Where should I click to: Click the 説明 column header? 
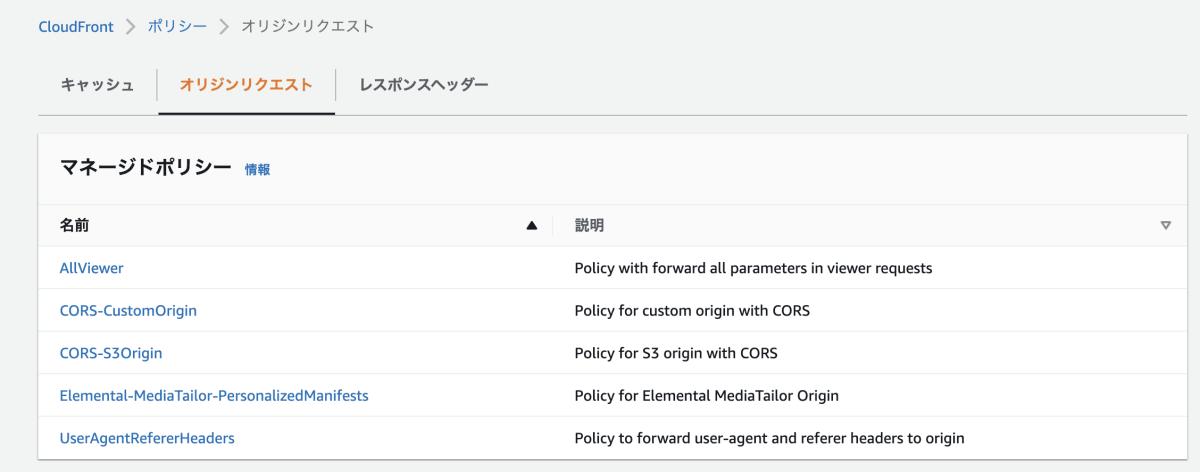click(x=589, y=226)
